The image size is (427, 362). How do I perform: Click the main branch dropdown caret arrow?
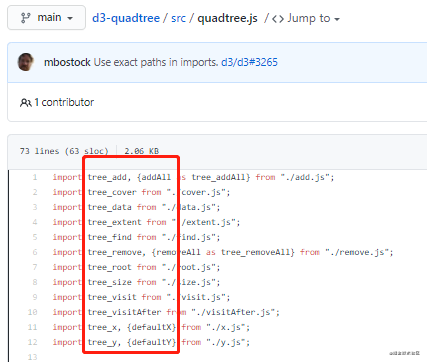70,19
